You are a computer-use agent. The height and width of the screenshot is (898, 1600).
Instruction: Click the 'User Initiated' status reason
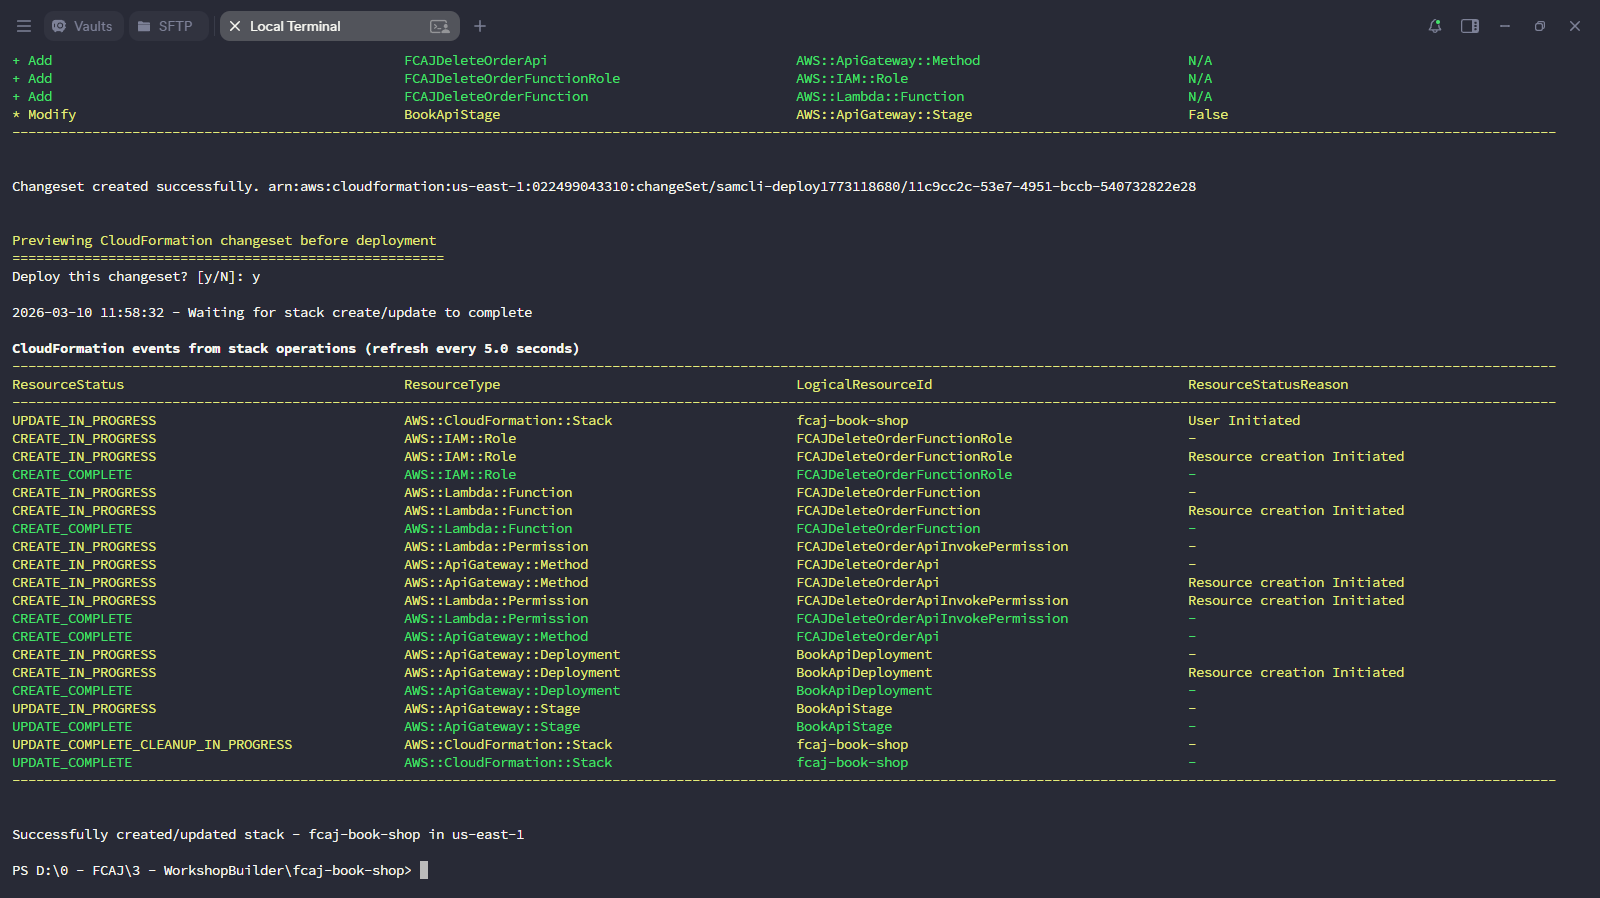(x=1244, y=420)
